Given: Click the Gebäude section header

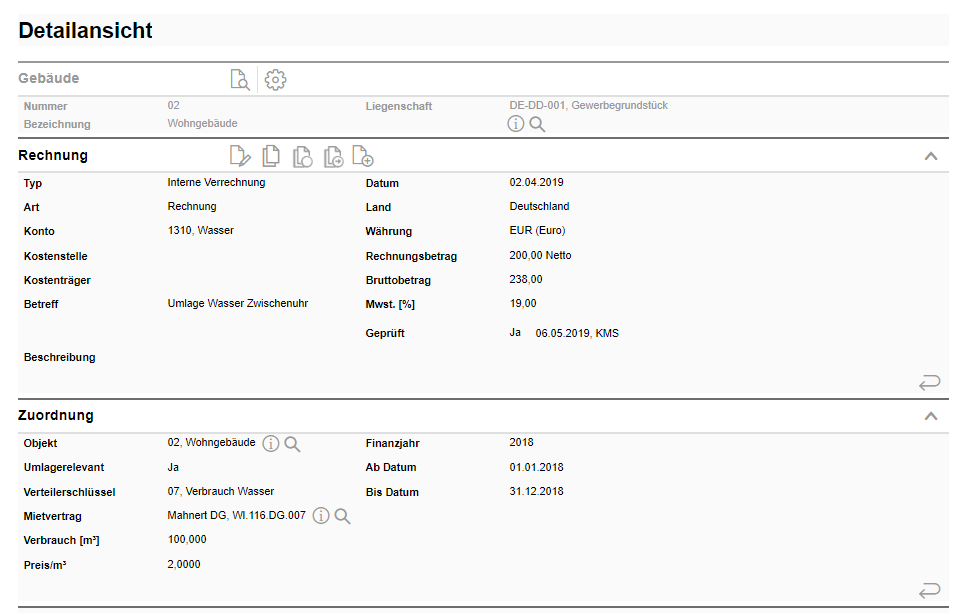Looking at the screenshot, I should 49,78.
